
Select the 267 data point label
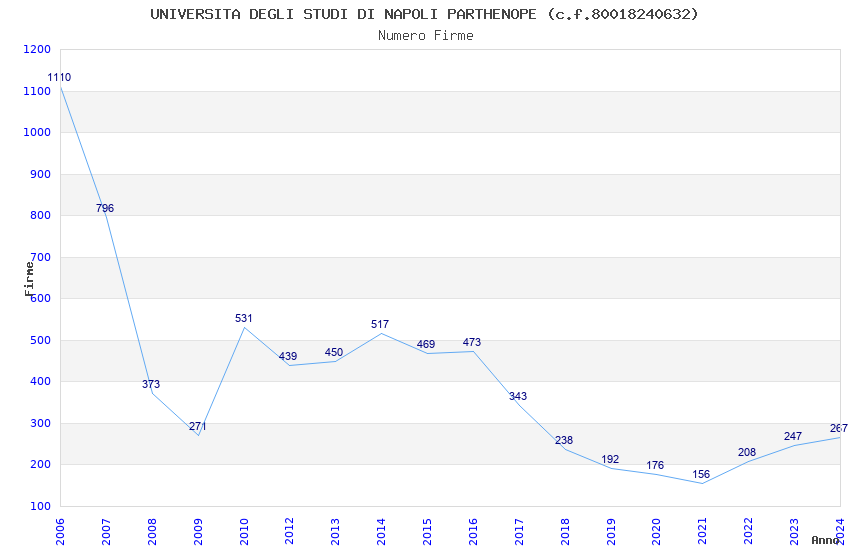pyautogui.click(x=839, y=428)
